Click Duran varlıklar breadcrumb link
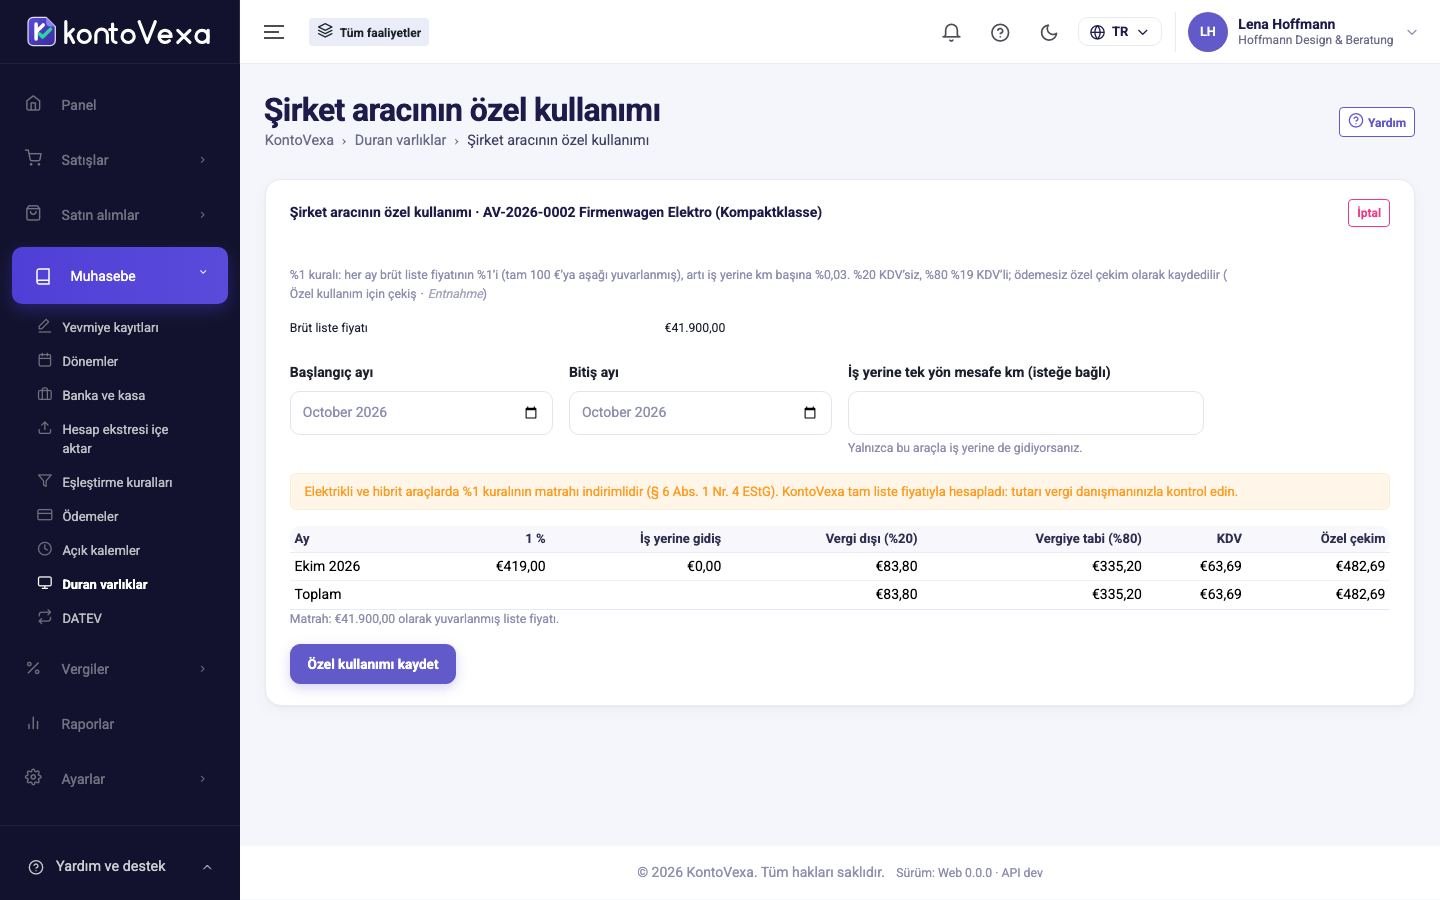Viewport: 1440px width, 900px height. [400, 140]
